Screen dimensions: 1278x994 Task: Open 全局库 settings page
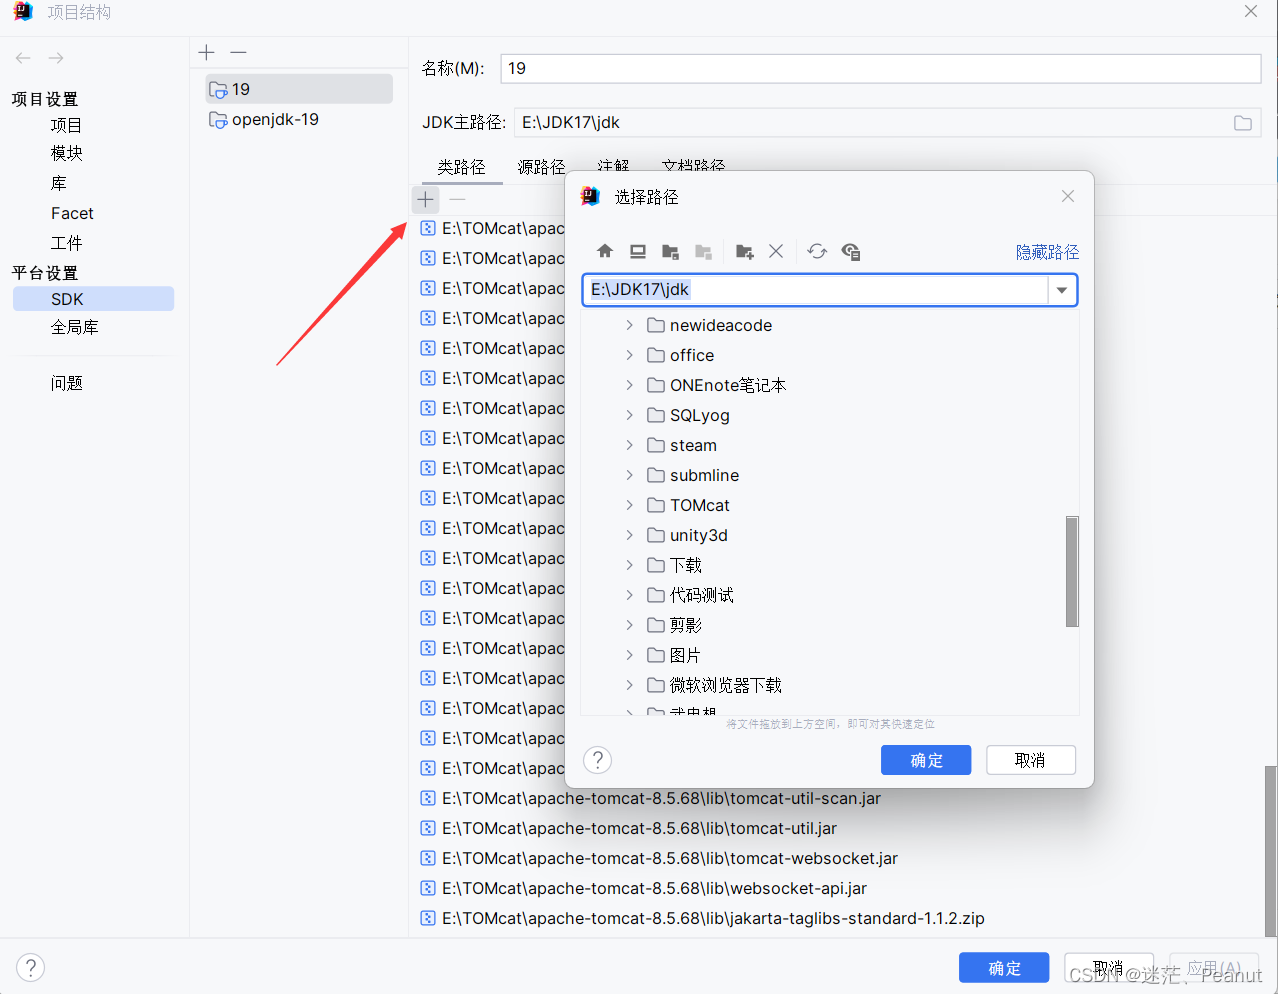(x=75, y=327)
